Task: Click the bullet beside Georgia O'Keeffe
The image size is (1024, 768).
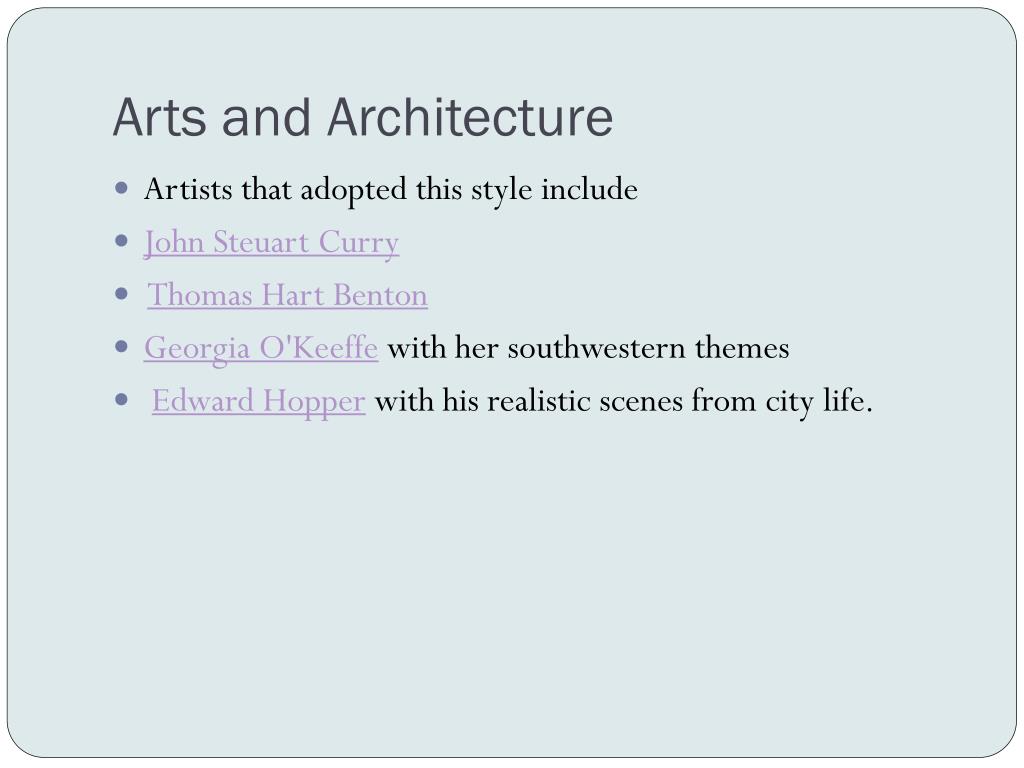Action: tap(121, 346)
